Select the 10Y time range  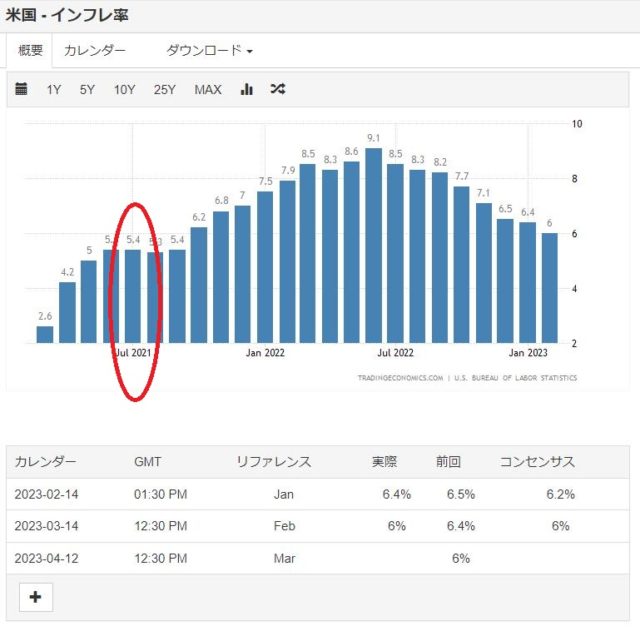pyautogui.click(x=124, y=90)
